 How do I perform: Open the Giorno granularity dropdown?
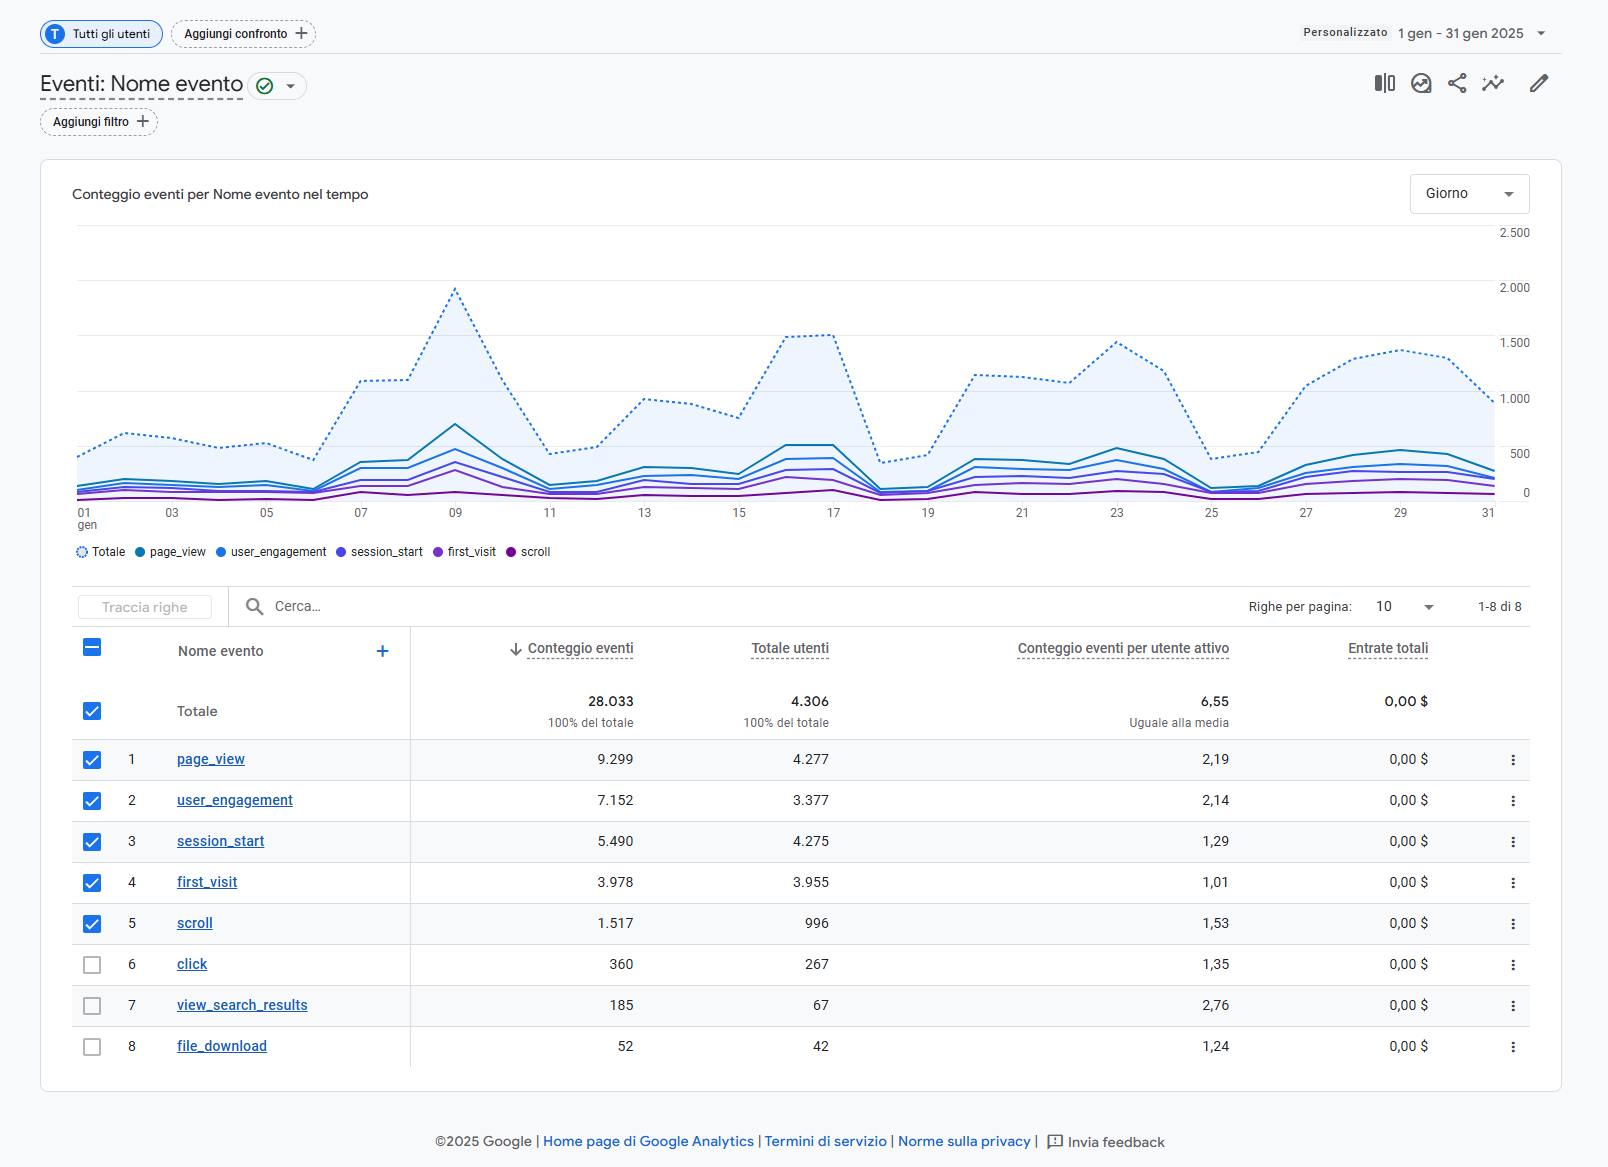tap(1469, 194)
